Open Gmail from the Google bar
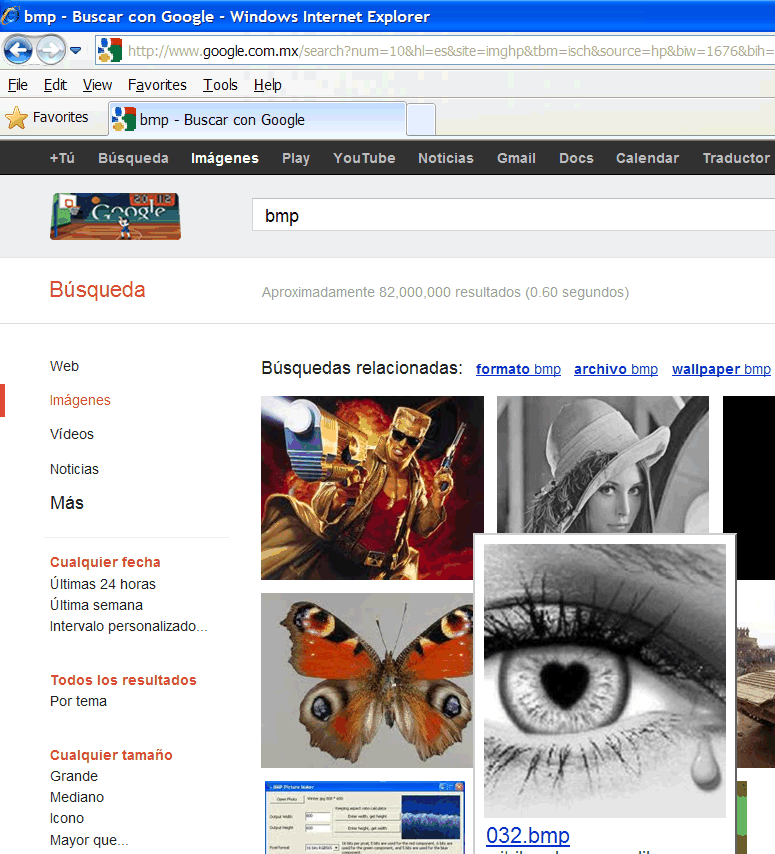The width and height of the screenshot is (775, 854). 516,158
